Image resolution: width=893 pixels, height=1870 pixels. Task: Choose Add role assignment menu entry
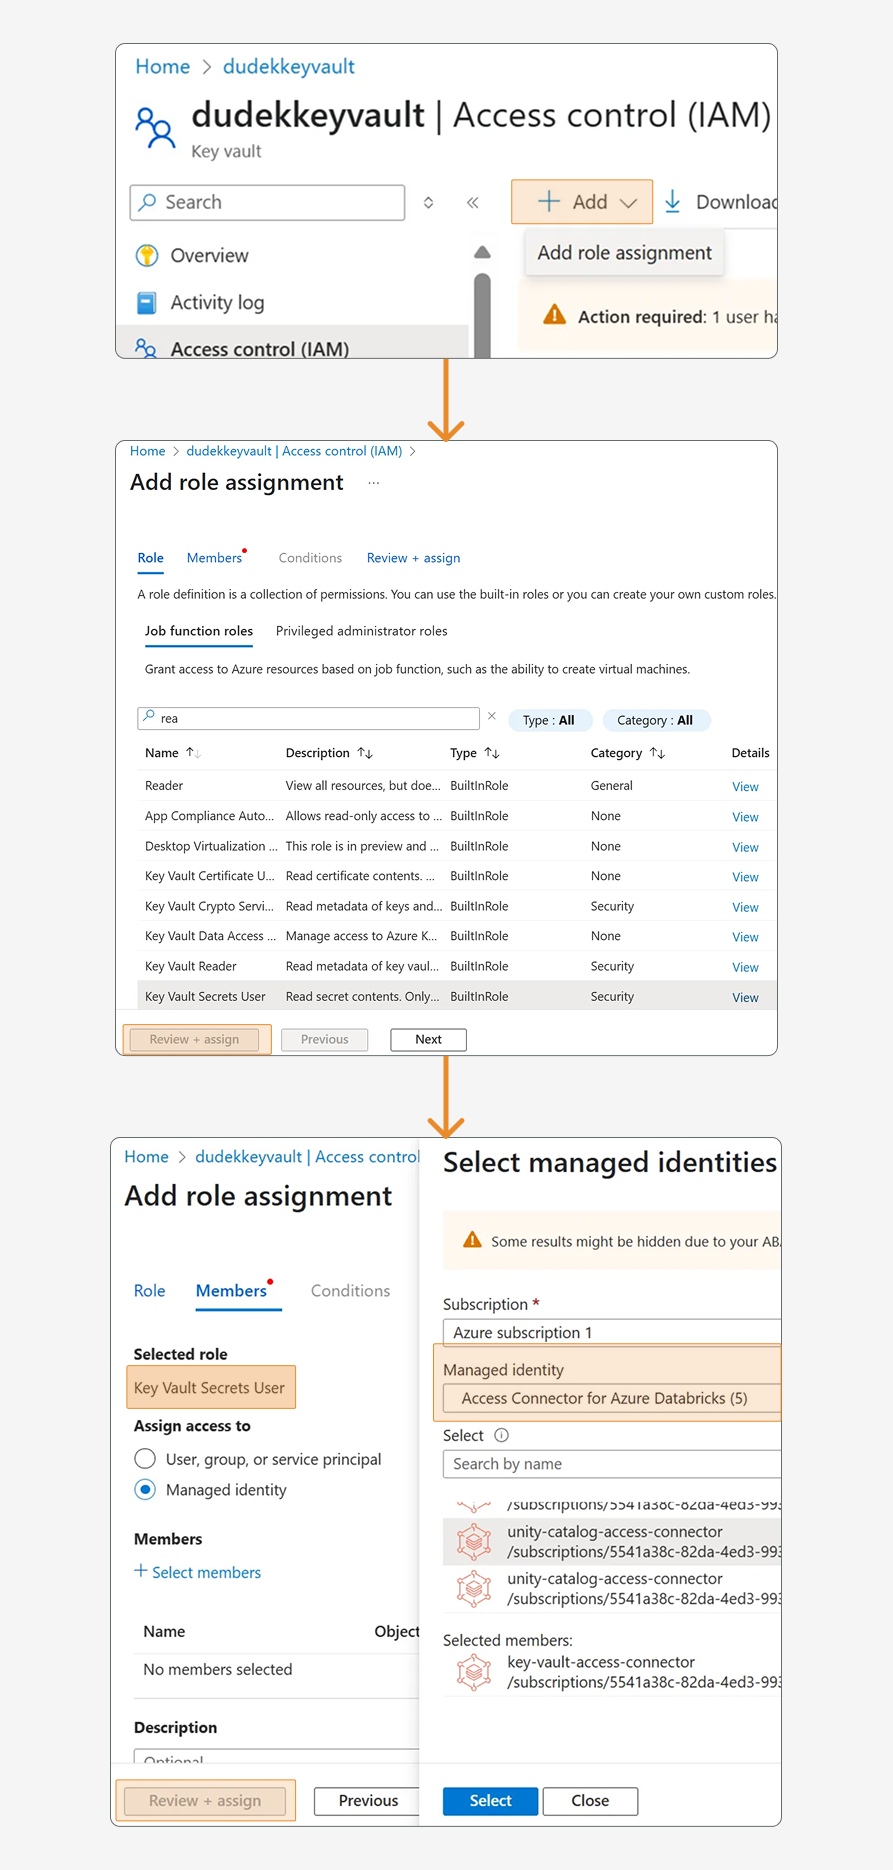(x=625, y=253)
